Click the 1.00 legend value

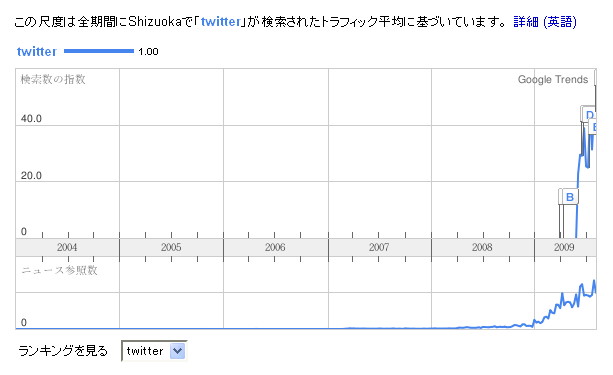point(148,52)
